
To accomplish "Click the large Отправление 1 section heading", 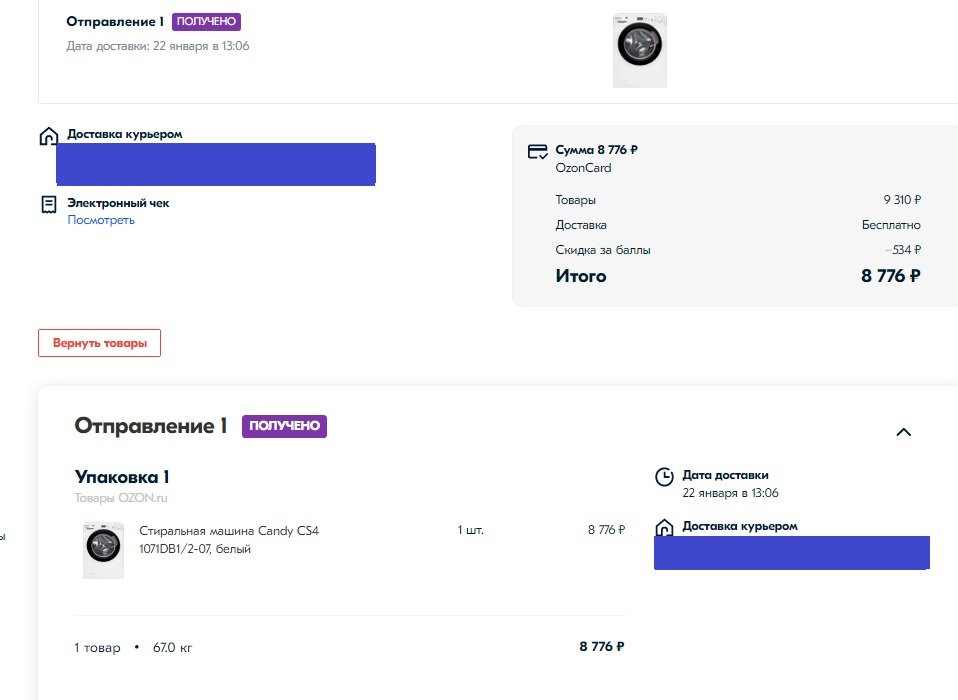I will click(151, 426).
